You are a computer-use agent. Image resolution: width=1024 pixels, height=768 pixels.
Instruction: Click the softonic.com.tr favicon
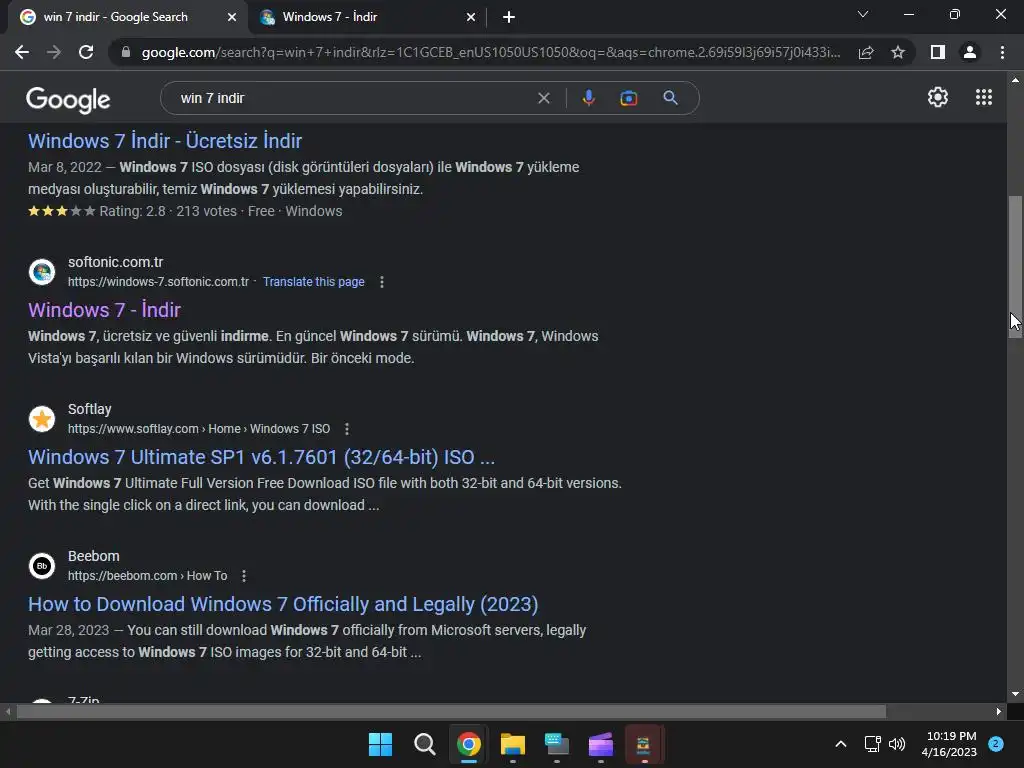click(42, 272)
